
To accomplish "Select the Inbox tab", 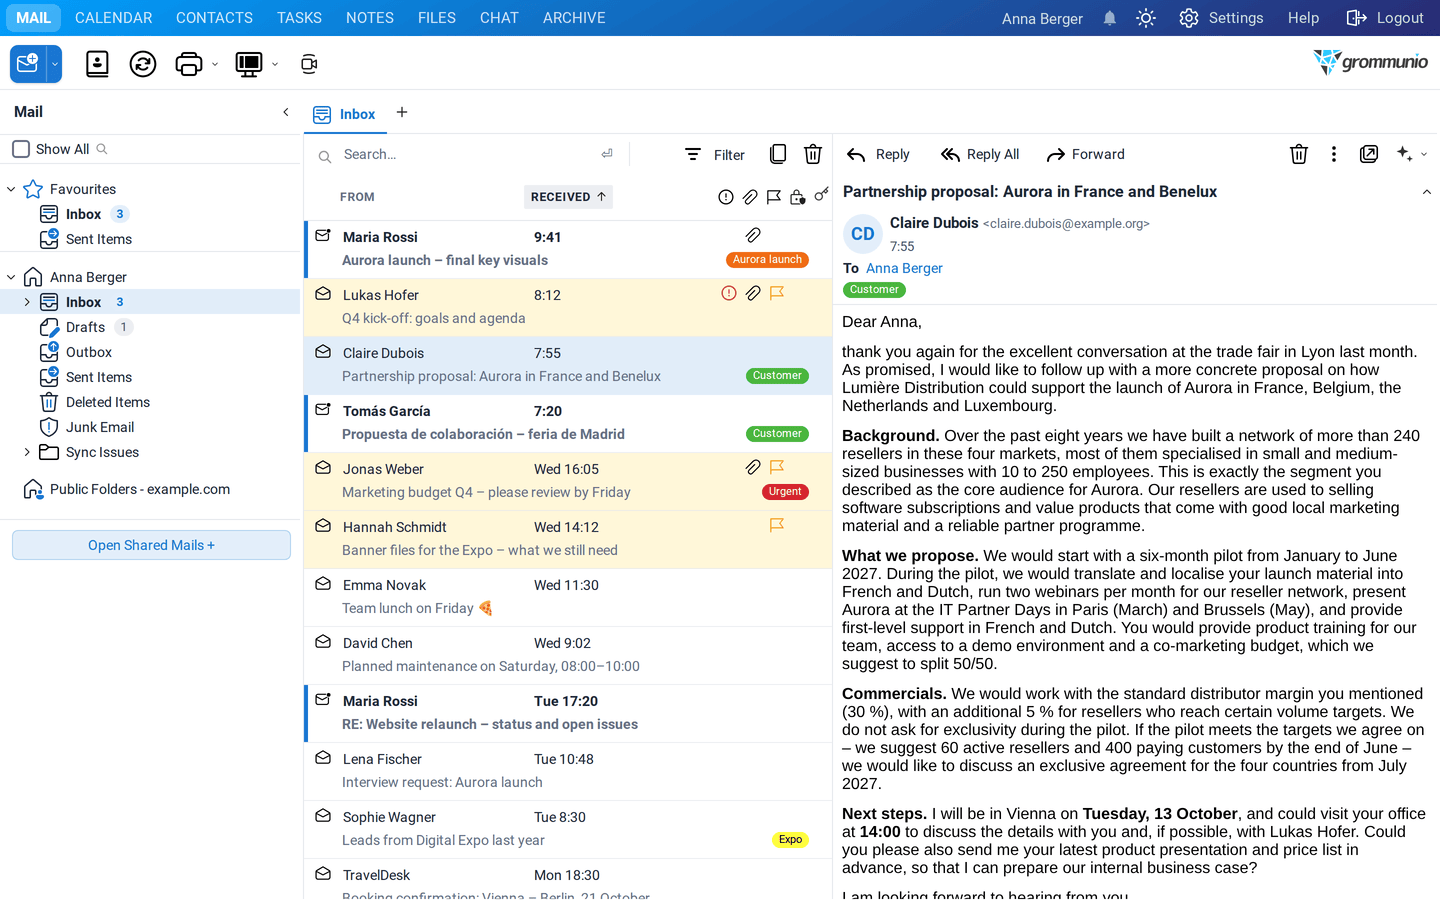I will [345, 114].
